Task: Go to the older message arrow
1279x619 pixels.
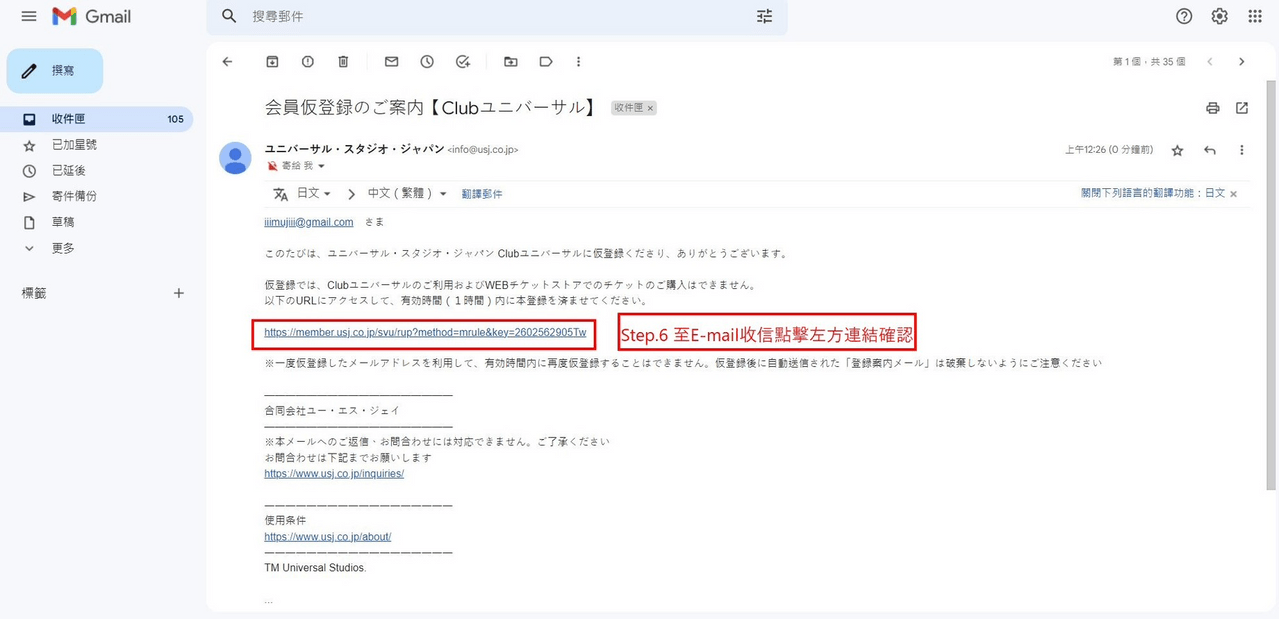Action: coord(1242,62)
